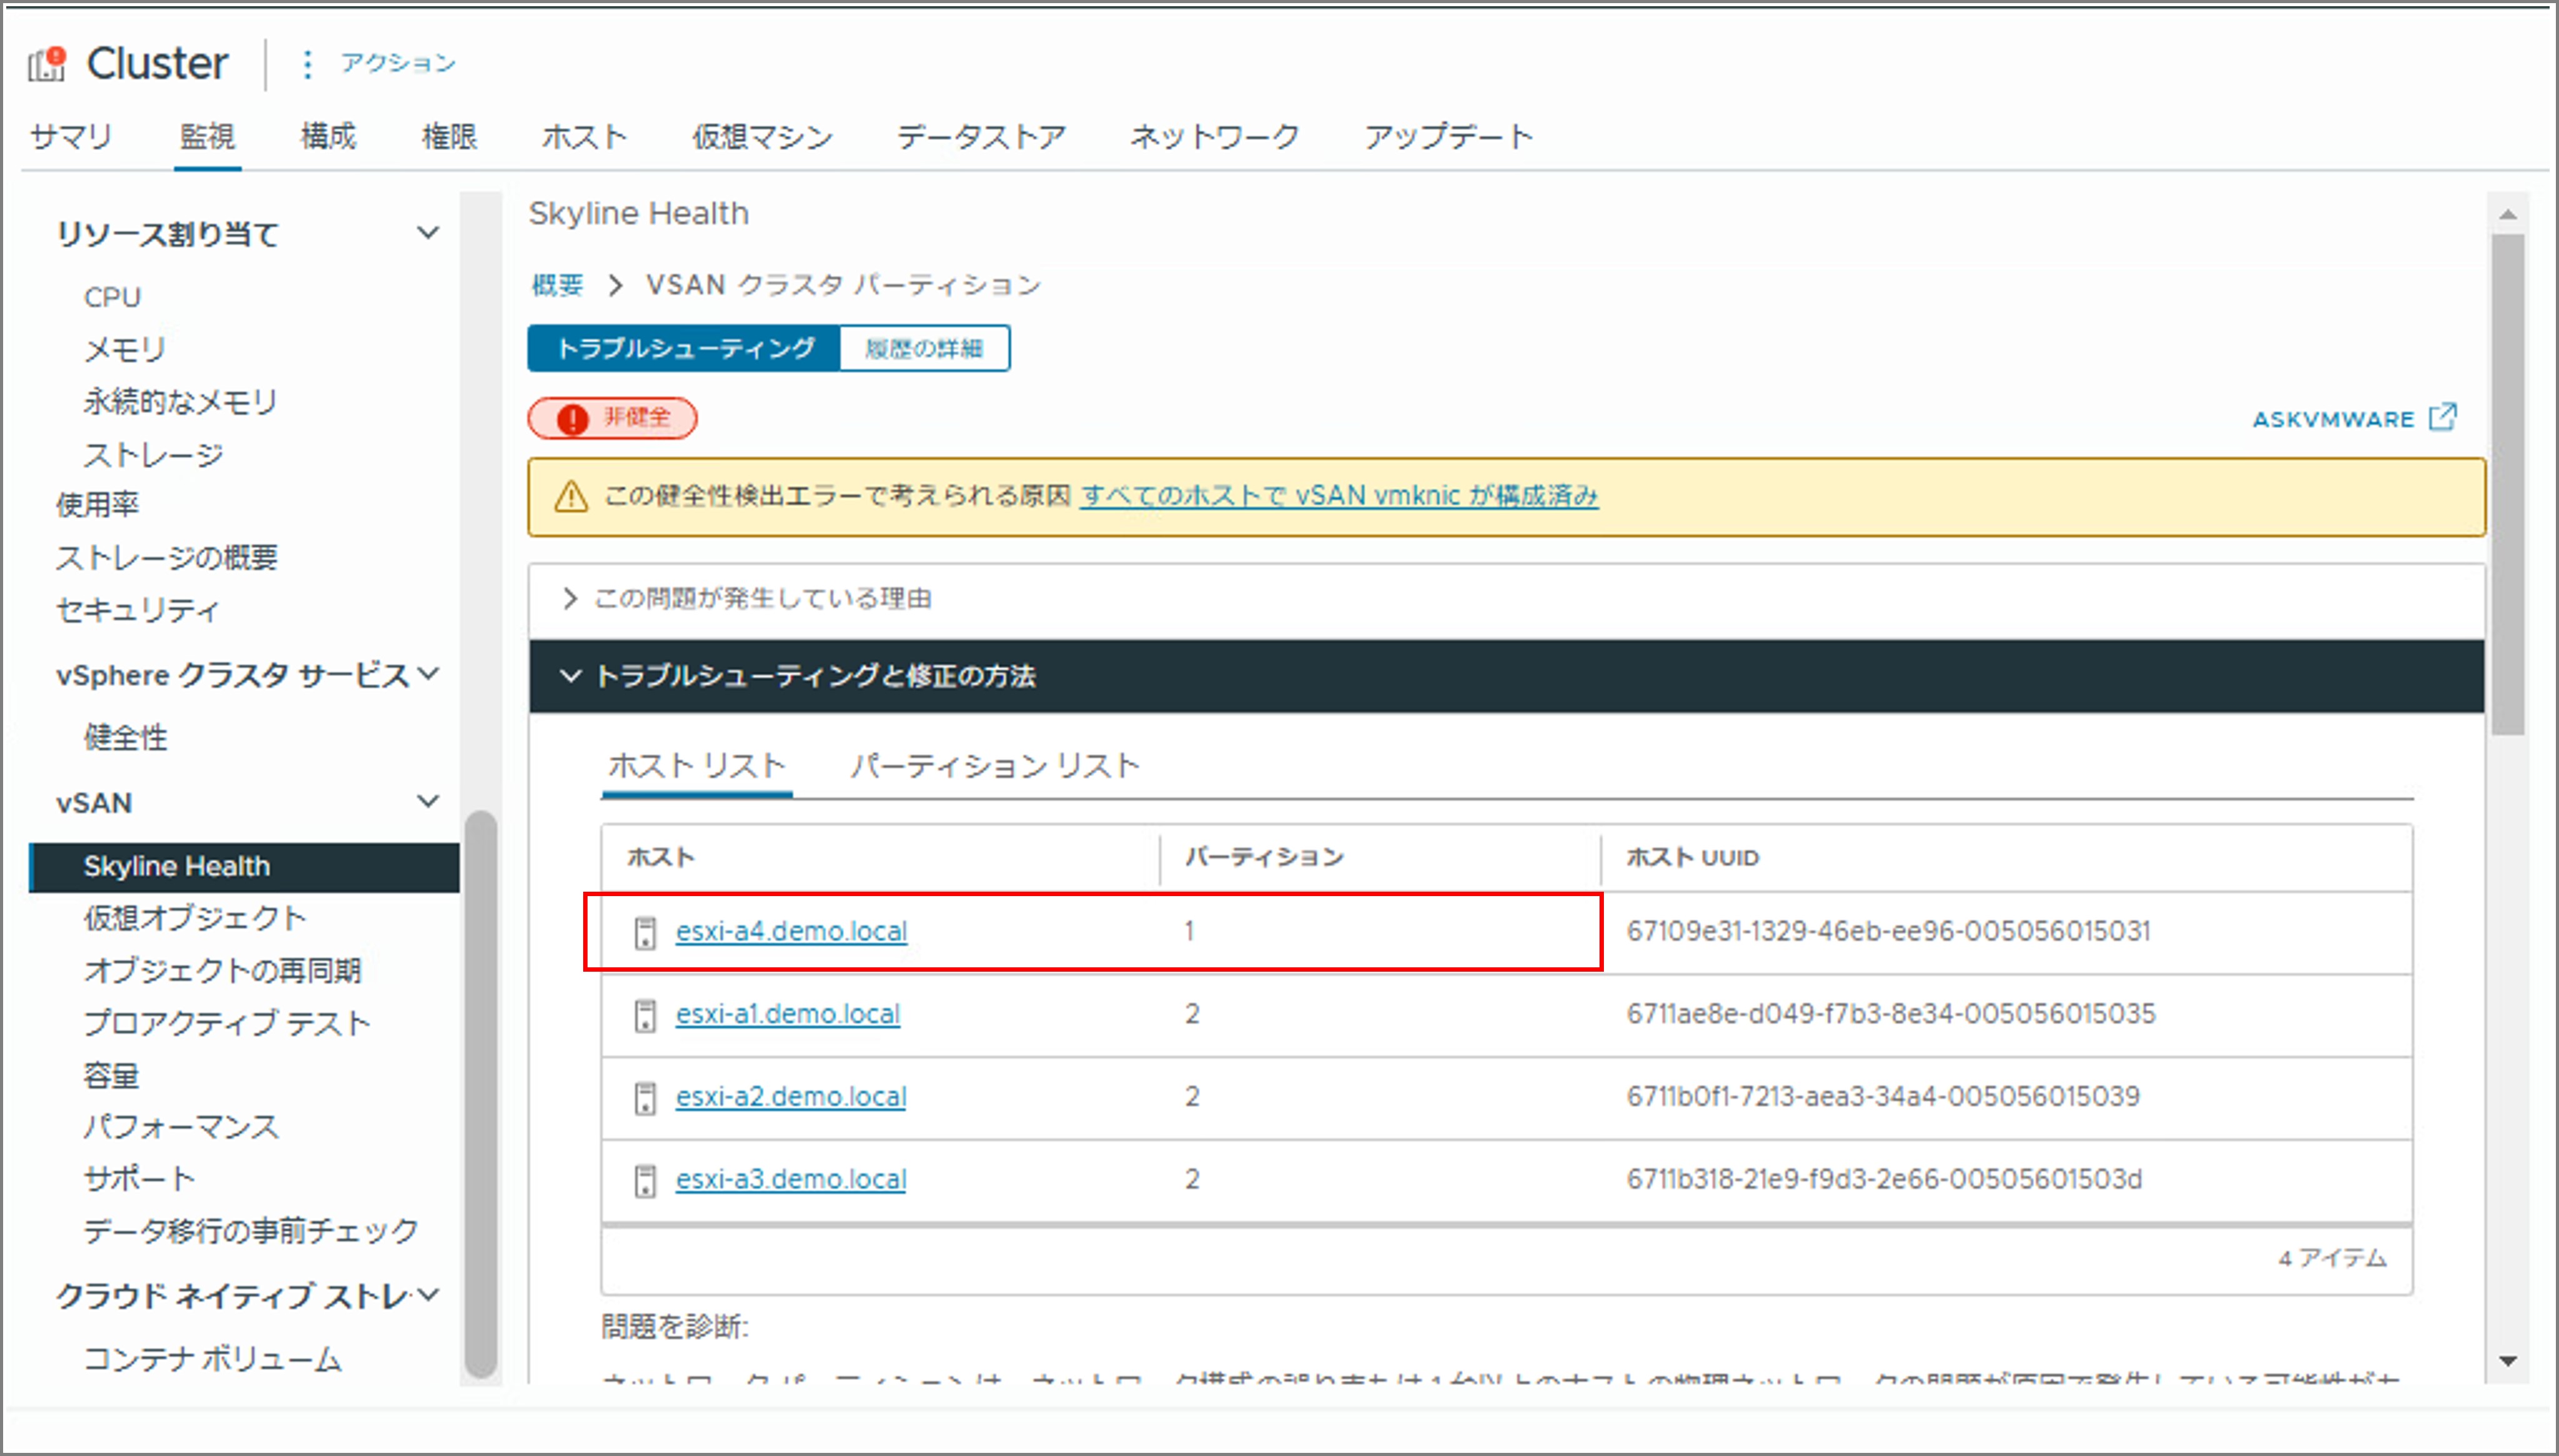Collapse the リソース割り当て sidebar group
2559x1456 pixels.
point(428,233)
